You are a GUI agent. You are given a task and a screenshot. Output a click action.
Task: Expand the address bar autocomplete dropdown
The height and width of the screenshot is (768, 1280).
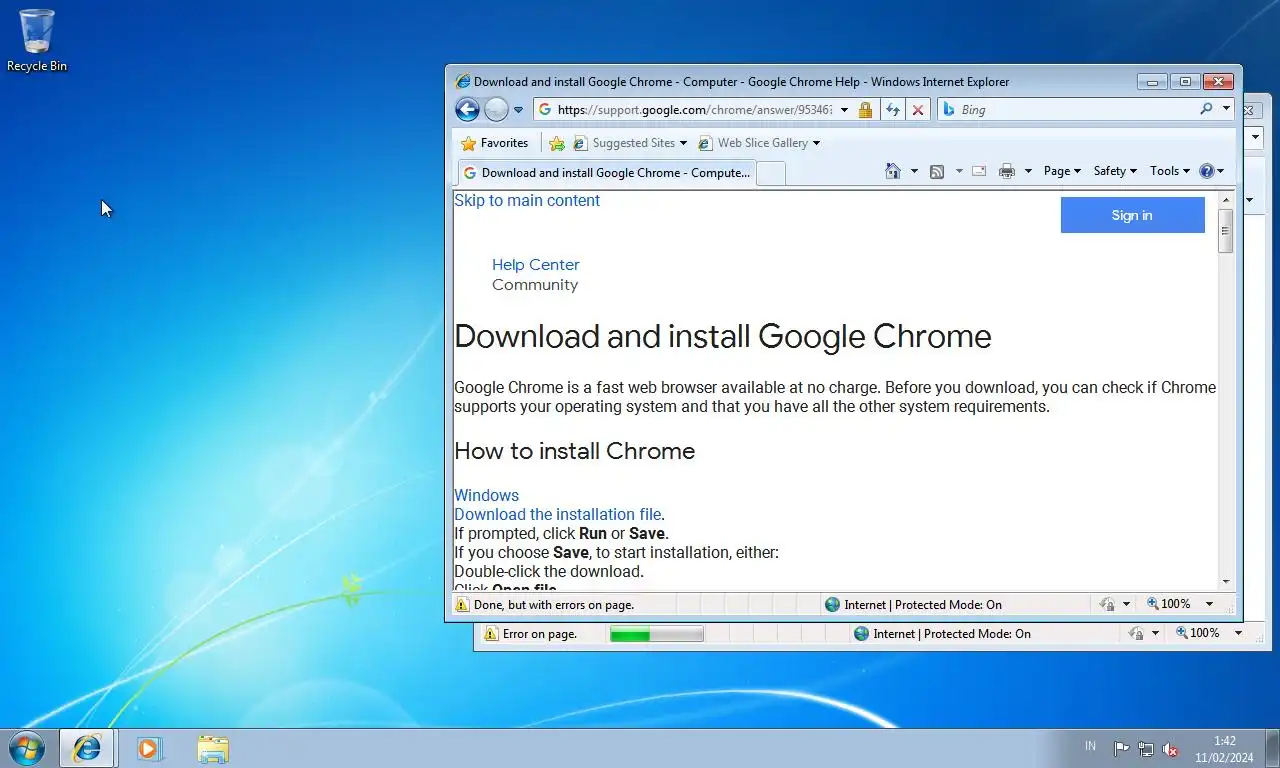844,110
